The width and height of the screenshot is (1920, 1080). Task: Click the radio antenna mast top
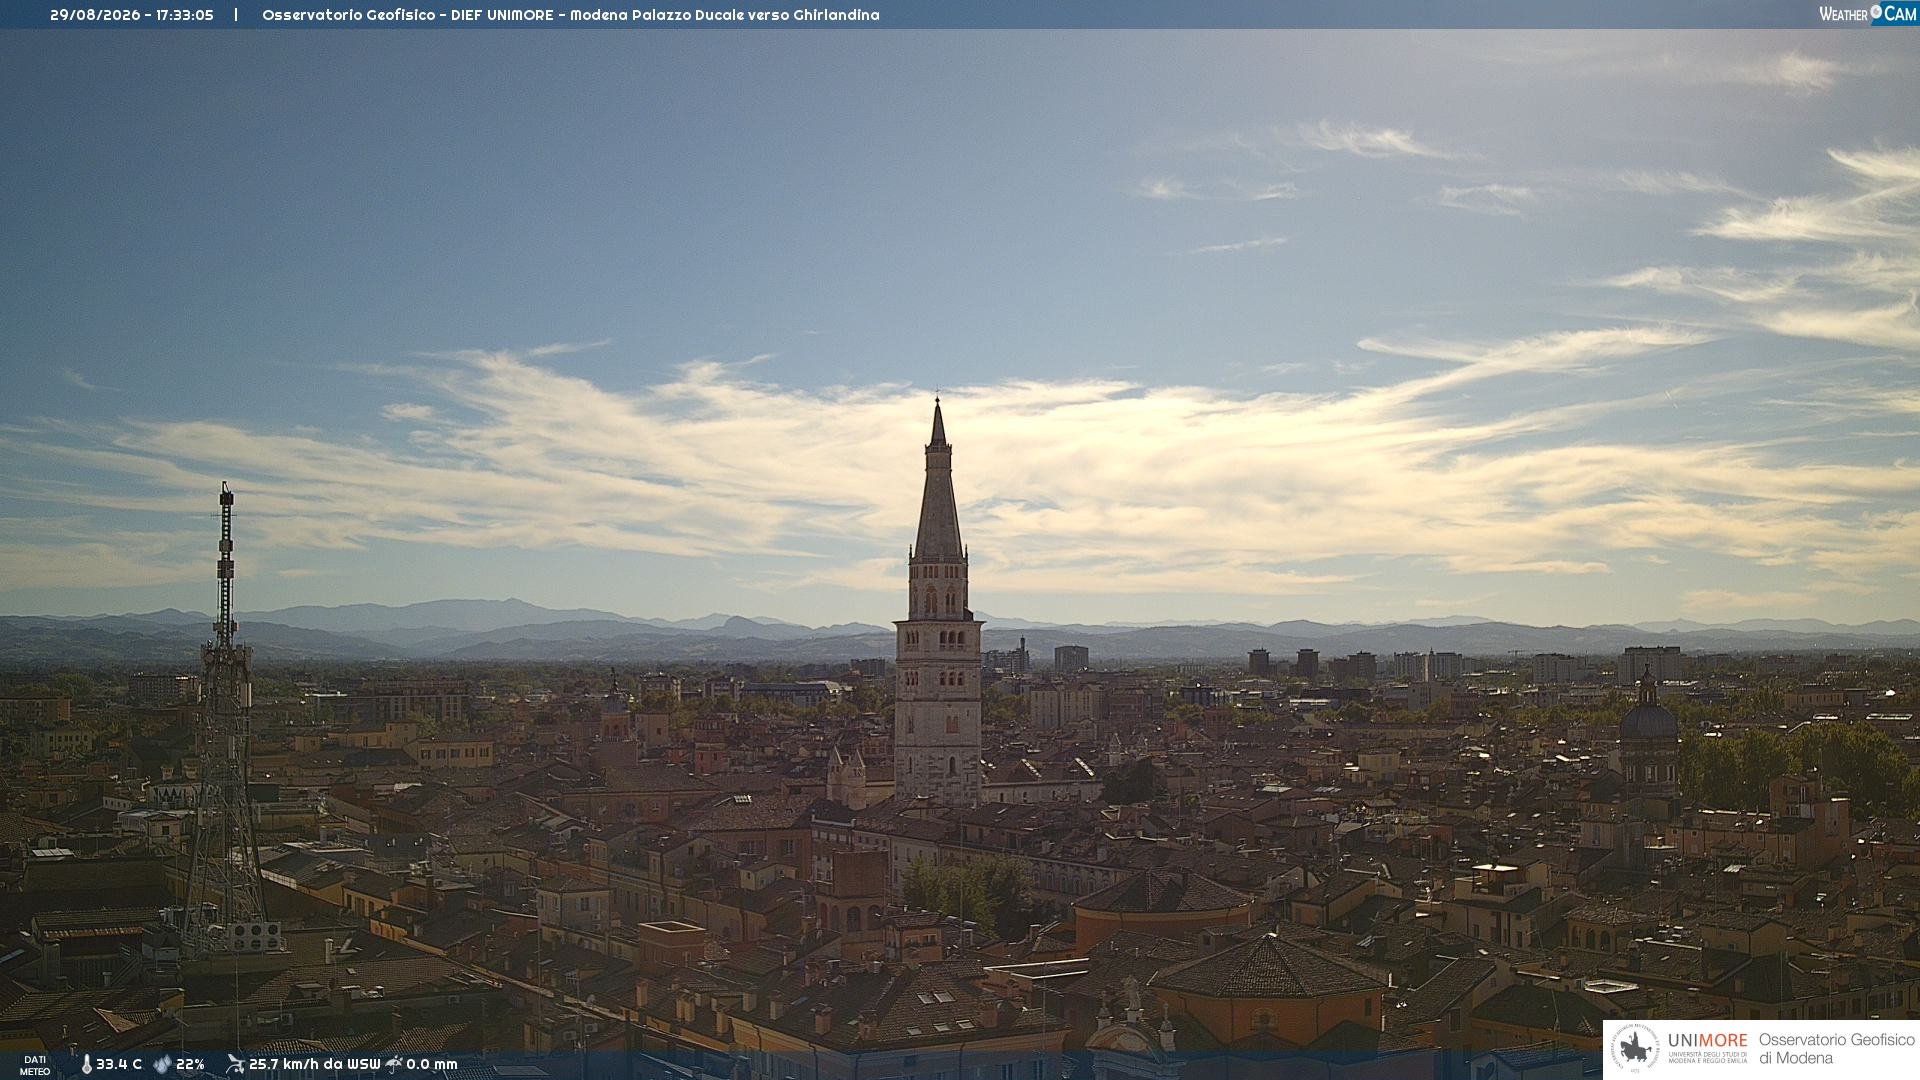[x=226, y=493]
